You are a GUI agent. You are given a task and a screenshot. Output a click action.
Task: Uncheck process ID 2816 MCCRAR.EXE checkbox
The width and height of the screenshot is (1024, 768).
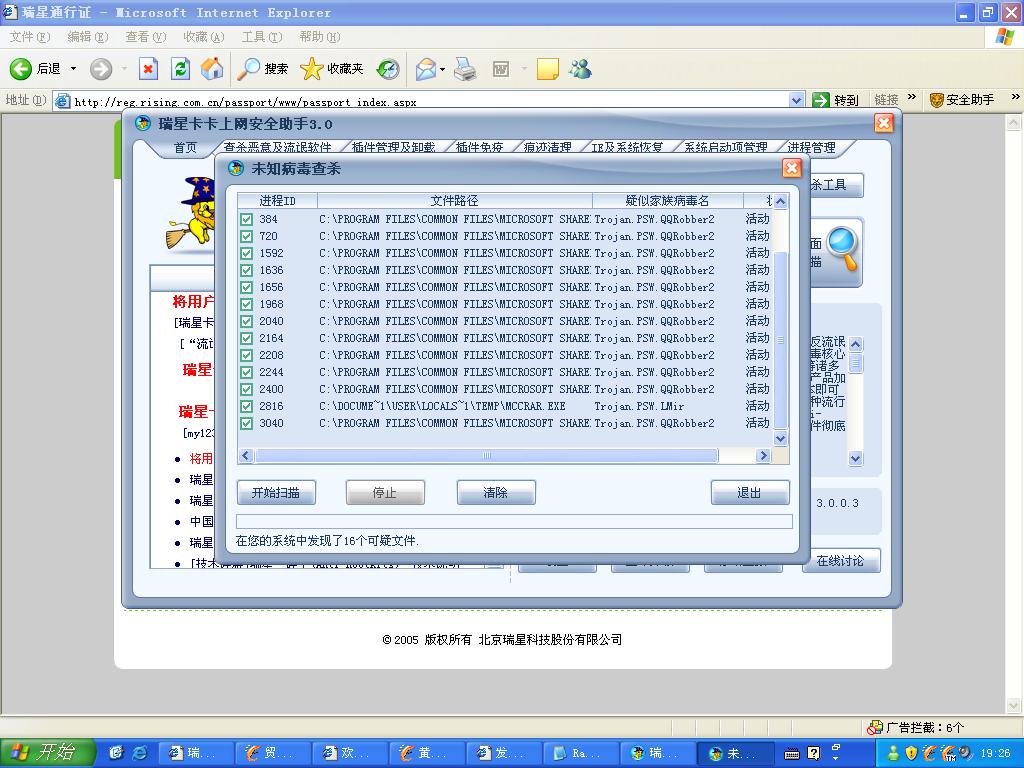tap(246, 406)
